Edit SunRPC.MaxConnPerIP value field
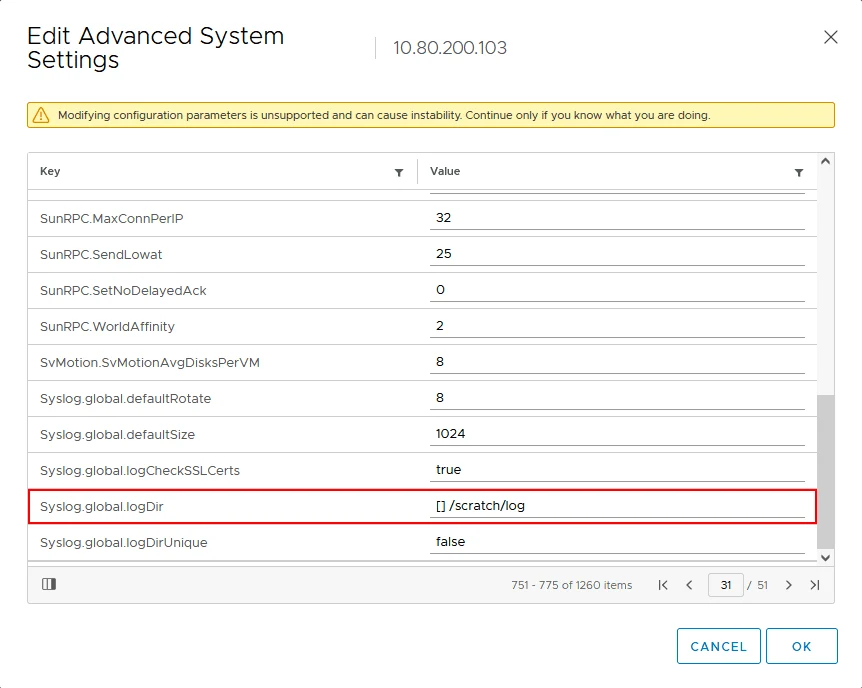862x688 pixels. click(x=617, y=218)
